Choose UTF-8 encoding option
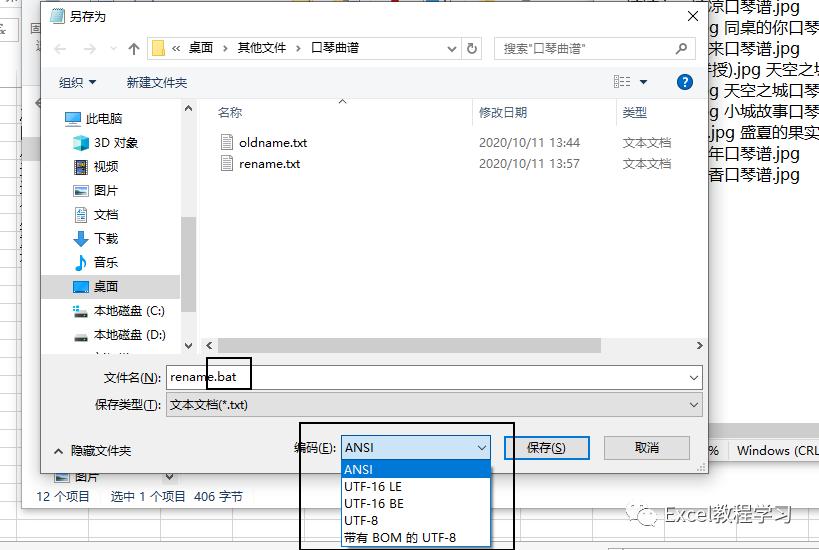This screenshot has width=819, height=550. click(416, 520)
